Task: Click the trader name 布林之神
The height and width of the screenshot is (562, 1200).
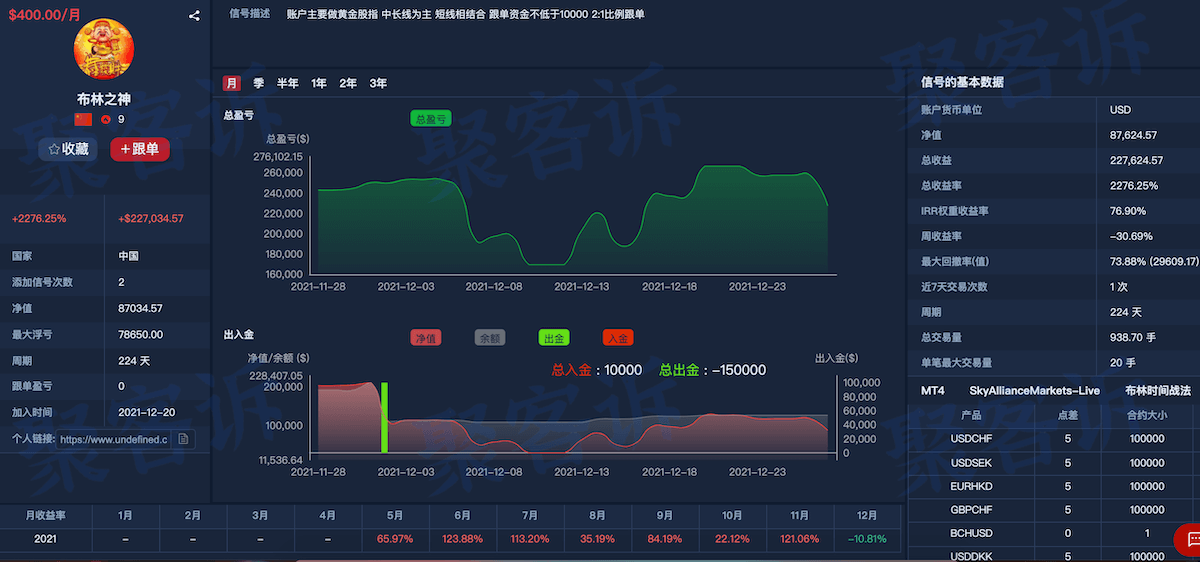Action: [x=104, y=99]
